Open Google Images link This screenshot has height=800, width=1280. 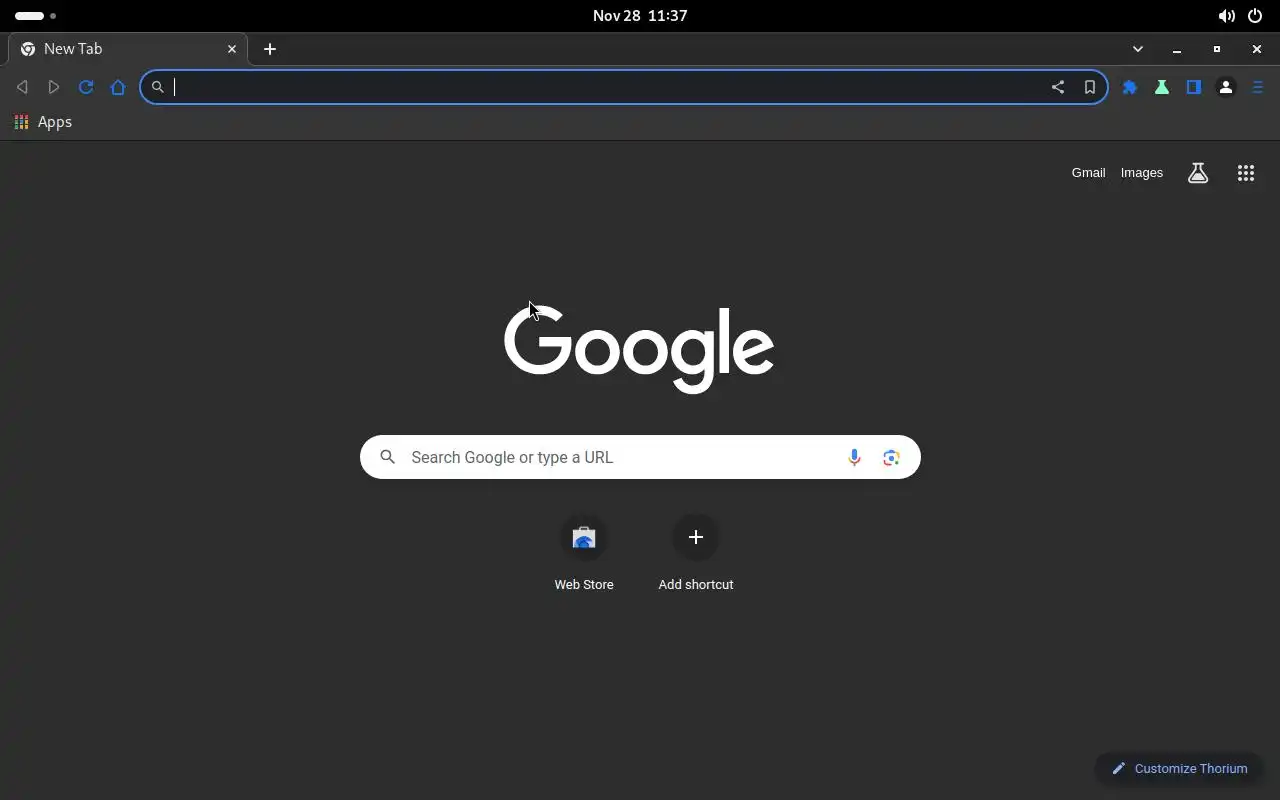(1141, 173)
